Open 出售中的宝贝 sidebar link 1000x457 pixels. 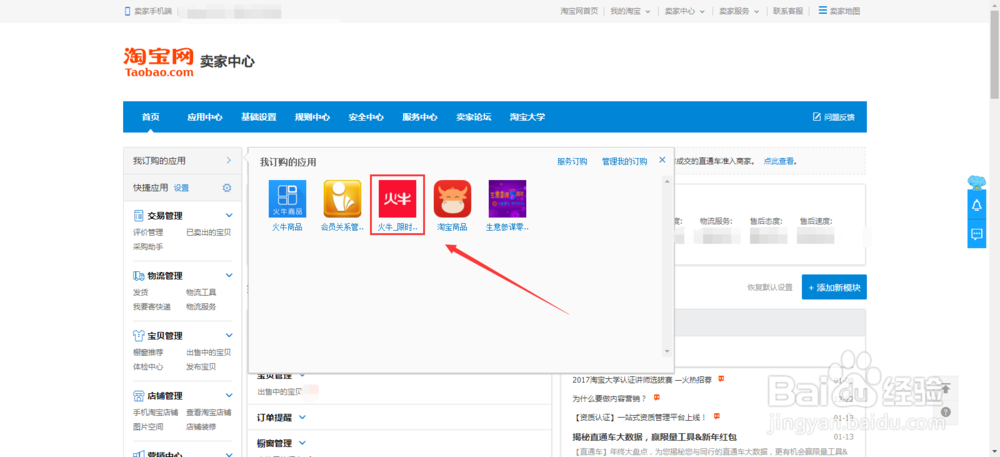click(x=209, y=352)
